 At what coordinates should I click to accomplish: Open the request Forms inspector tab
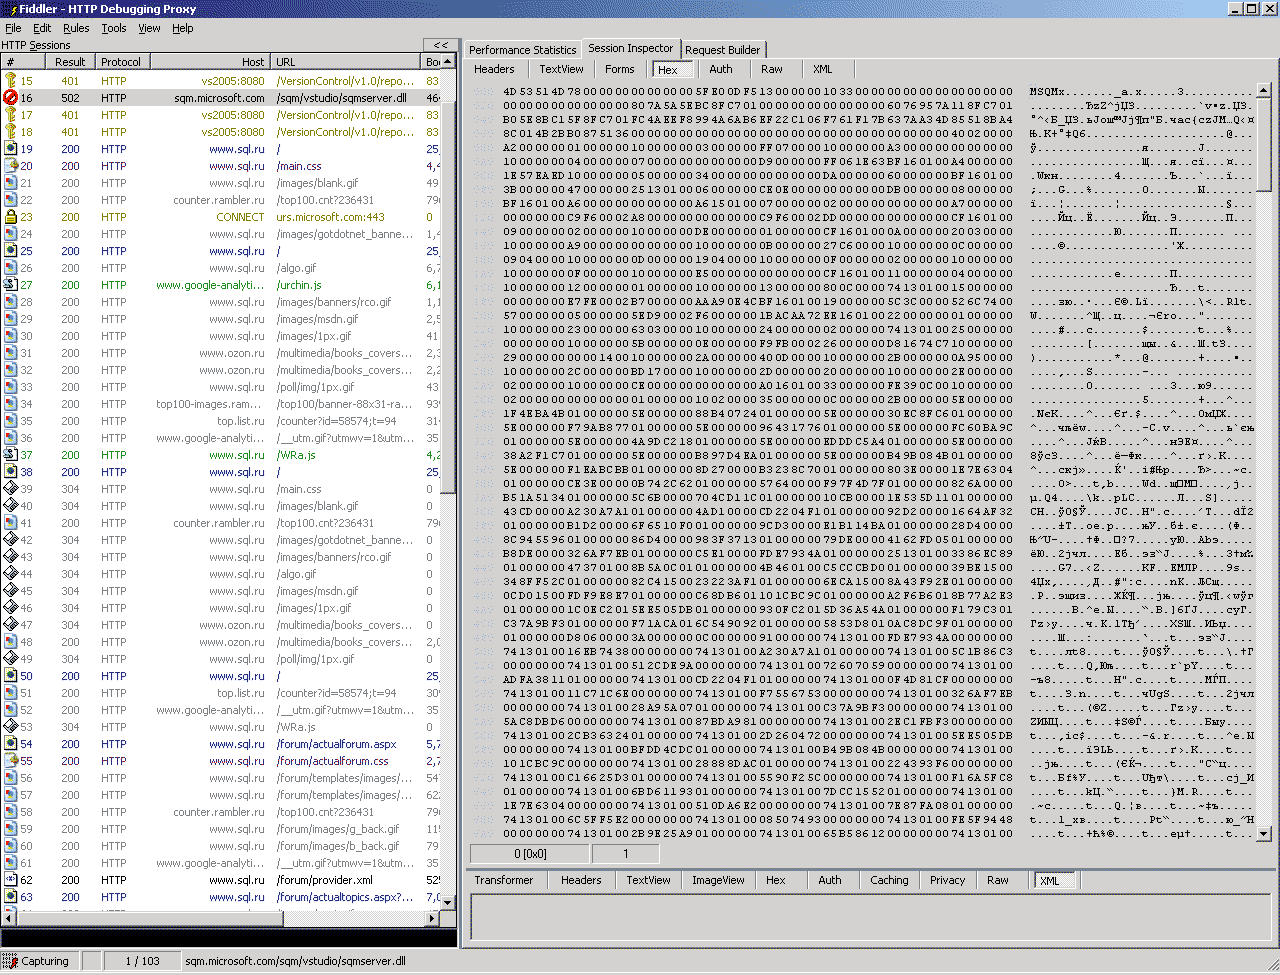click(x=620, y=69)
